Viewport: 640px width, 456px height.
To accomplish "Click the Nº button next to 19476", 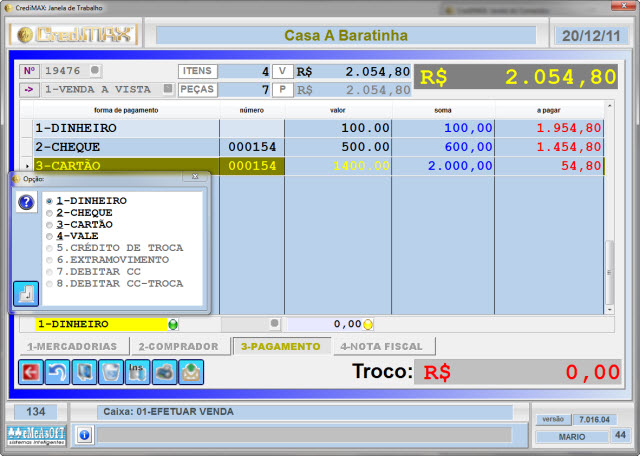I will coord(29,71).
